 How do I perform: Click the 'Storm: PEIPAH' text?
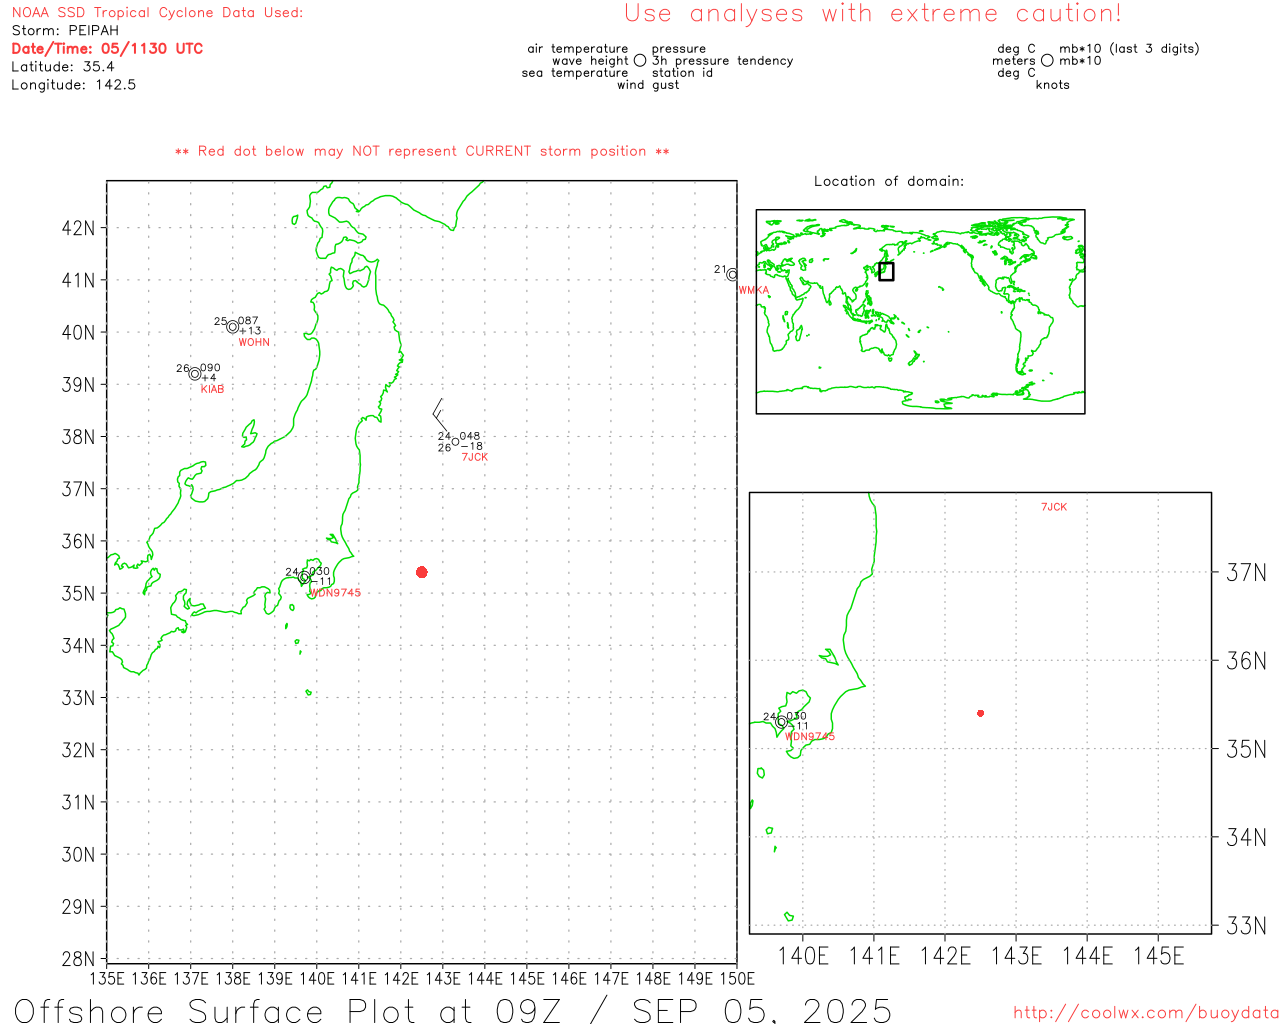(x=65, y=30)
